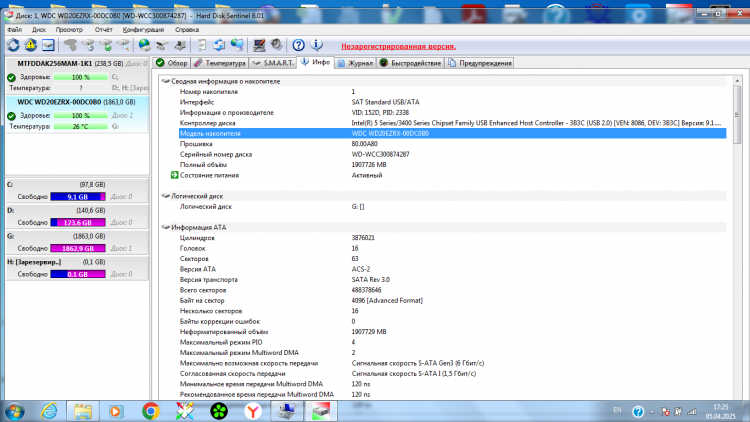This screenshot has height=422, width=750.
Task: Click green health check icon for MTFDDAK256MAM
Action: pos(11,77)
